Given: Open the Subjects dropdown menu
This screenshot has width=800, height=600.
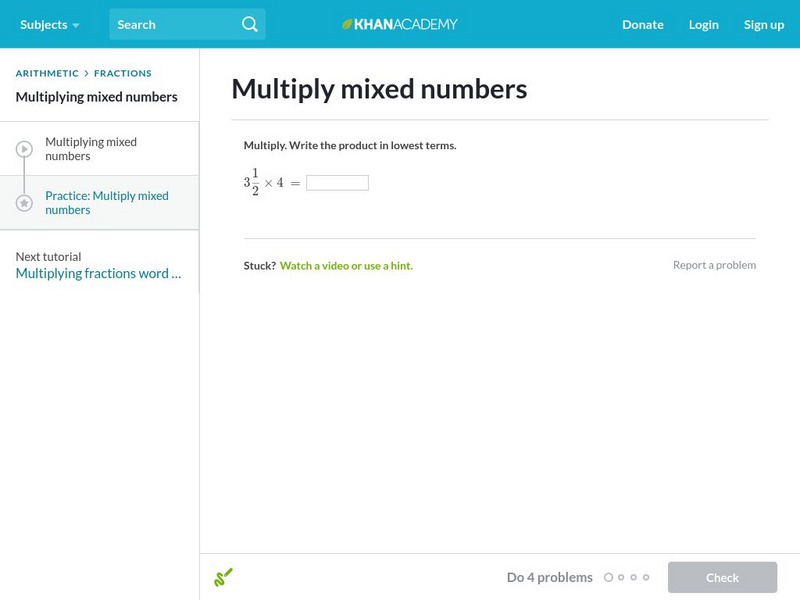Looking at the screenshot, I should (49, 24).
